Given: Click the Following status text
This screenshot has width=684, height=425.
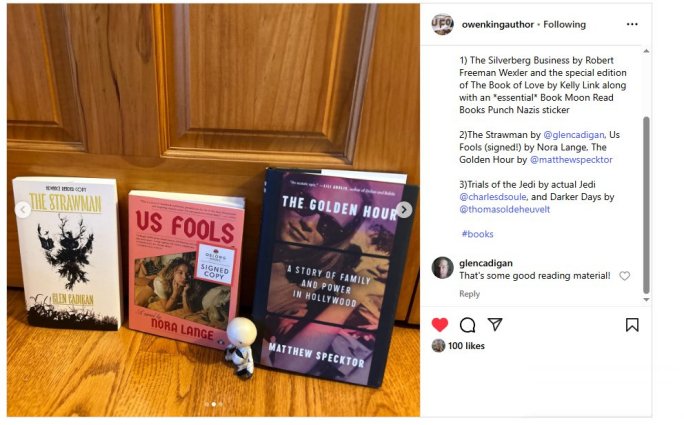Looking at the screenshot, I should click(x=564, y=24).
